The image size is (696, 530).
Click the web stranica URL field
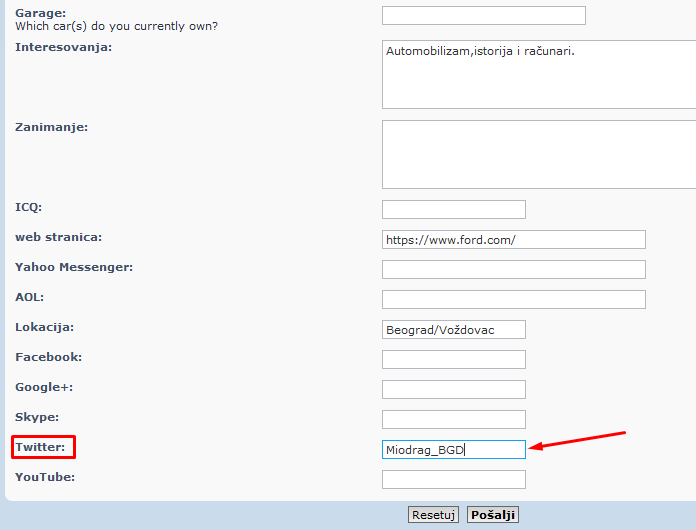(x=514, y=240)
